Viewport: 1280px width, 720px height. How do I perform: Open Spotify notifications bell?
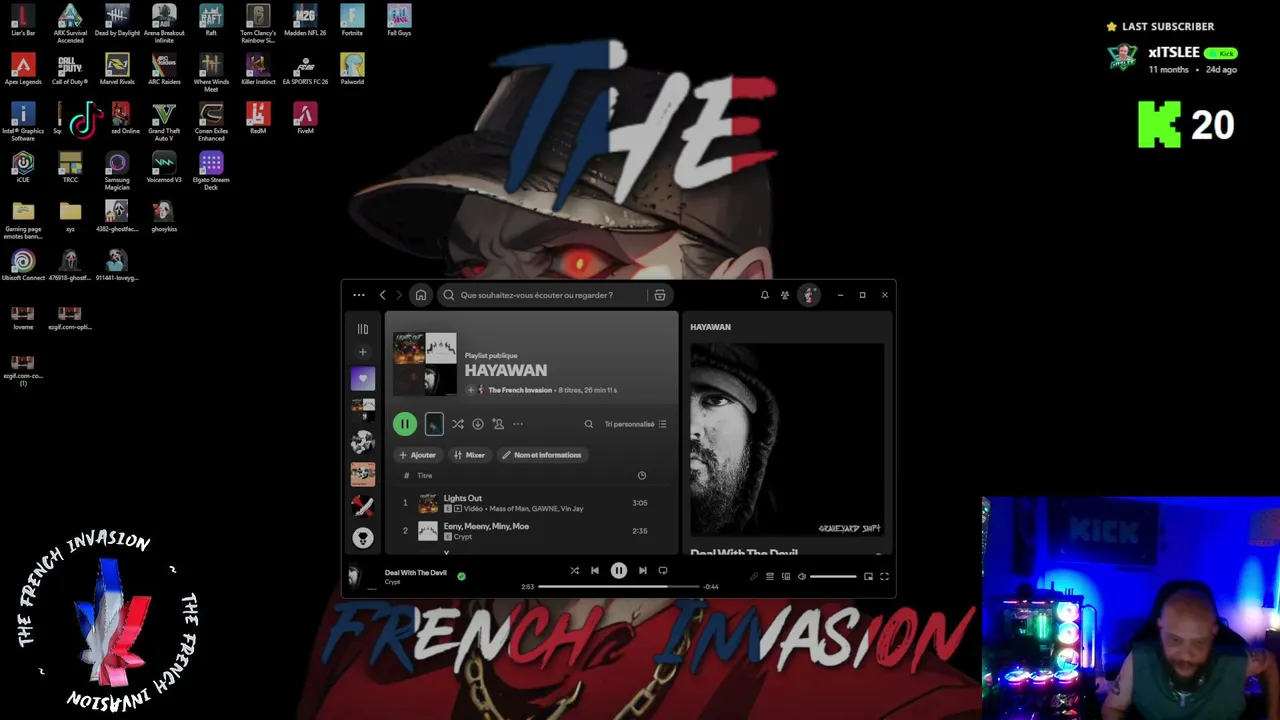pos(765,295)
